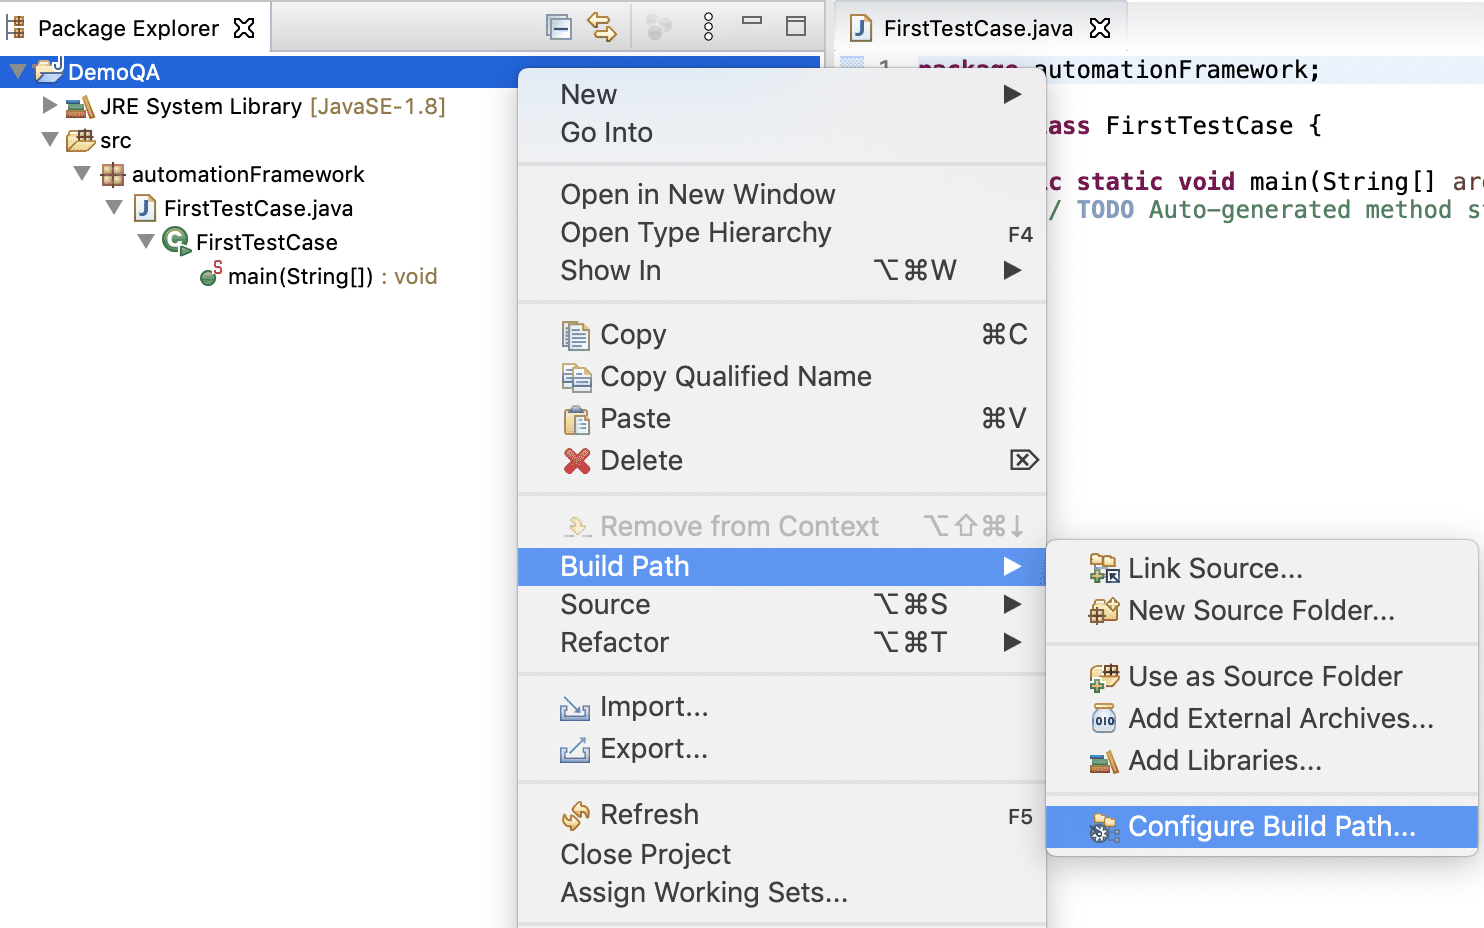Open the New submenu

point(782,94)
